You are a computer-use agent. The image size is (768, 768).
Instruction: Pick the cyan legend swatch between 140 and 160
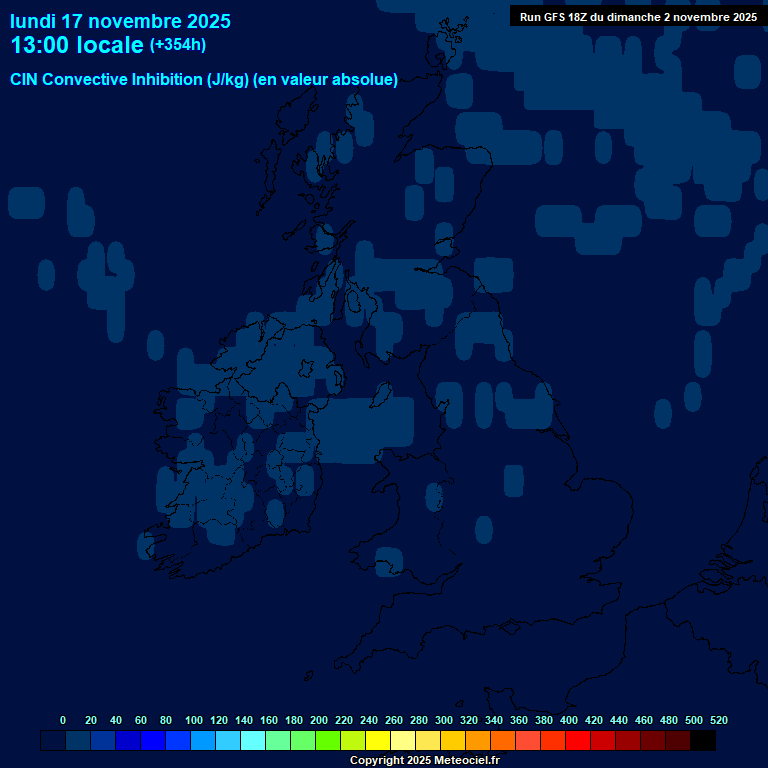[x=253, y=741]
